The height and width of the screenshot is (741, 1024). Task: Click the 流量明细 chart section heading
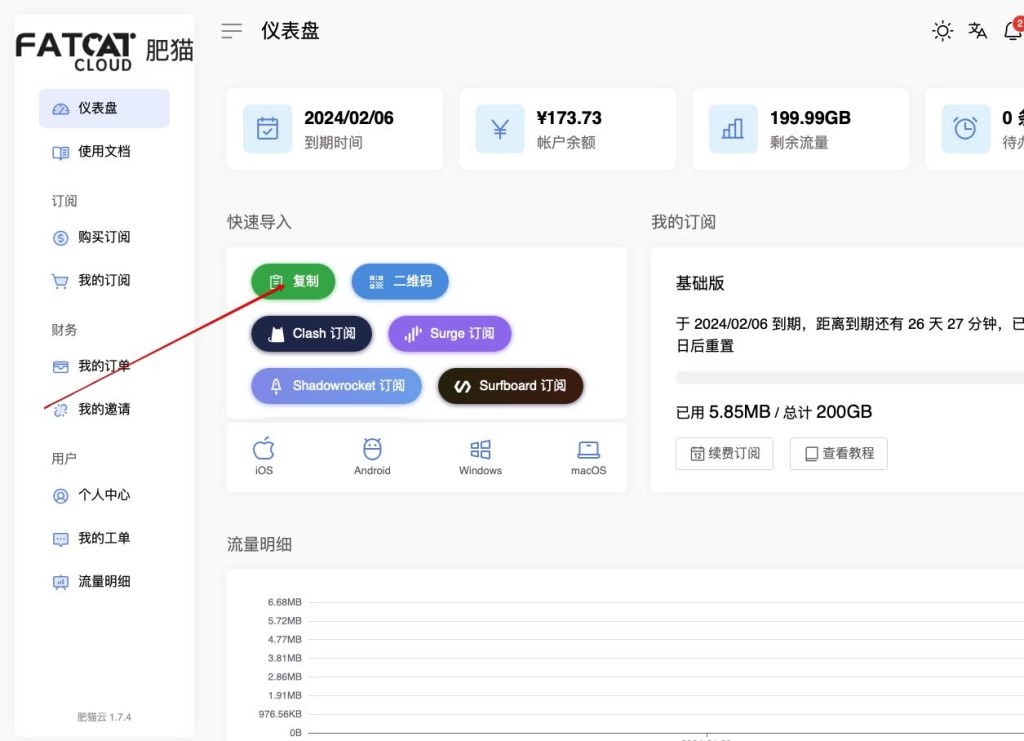259,544
